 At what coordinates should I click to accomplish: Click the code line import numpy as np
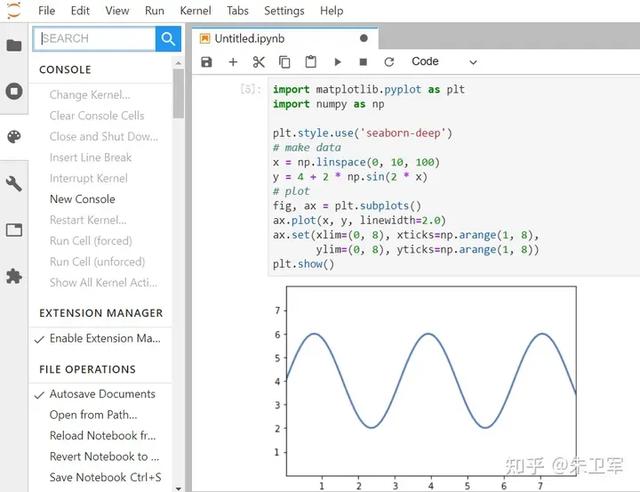329,104
